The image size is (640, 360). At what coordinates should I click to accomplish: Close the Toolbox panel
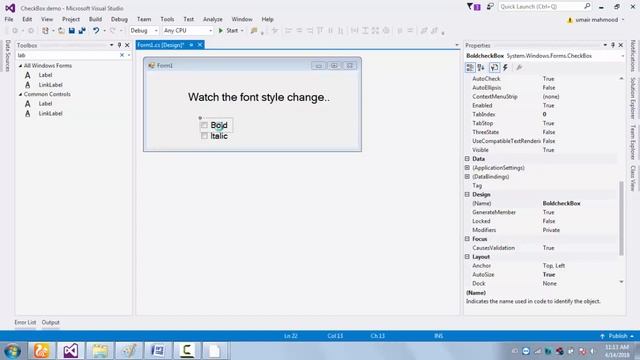(x=127, y=45)
